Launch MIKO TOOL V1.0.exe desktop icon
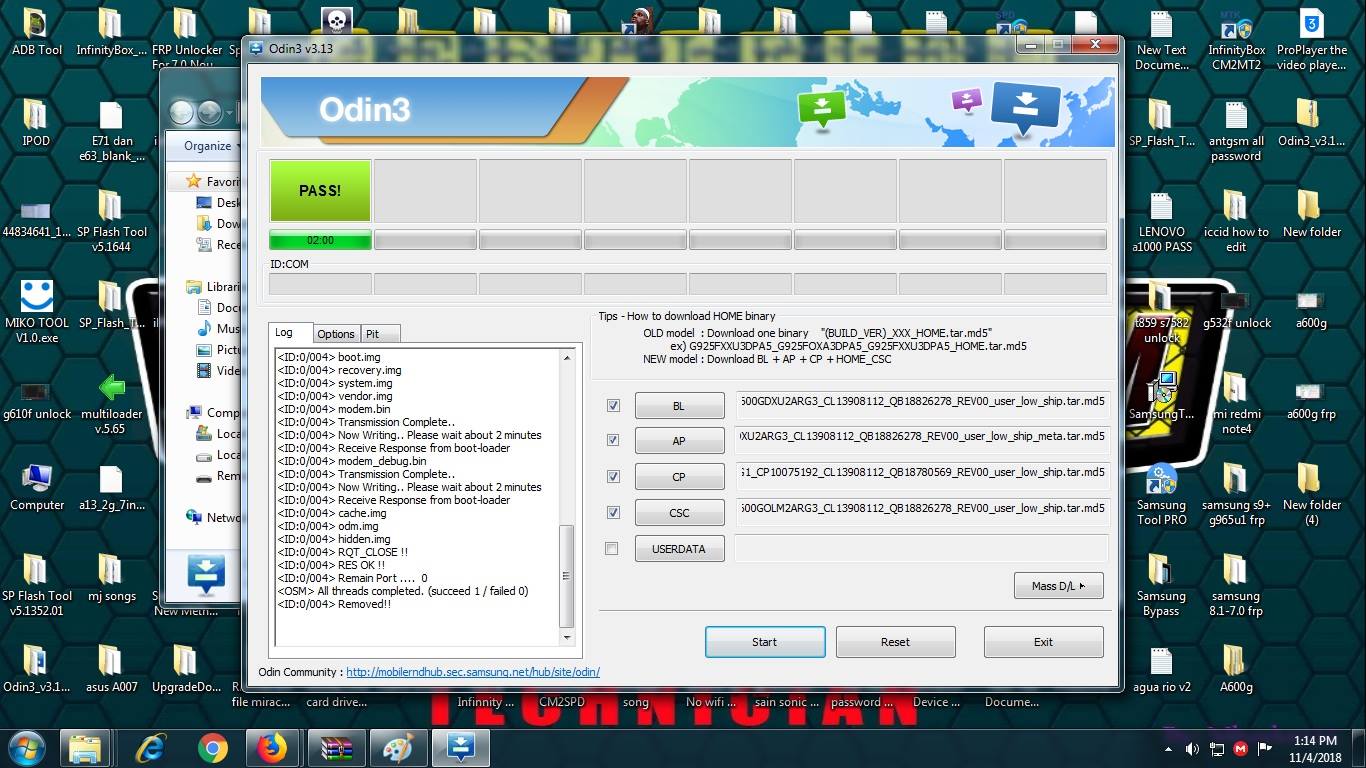1366x768 pixels. pos(37,312)
